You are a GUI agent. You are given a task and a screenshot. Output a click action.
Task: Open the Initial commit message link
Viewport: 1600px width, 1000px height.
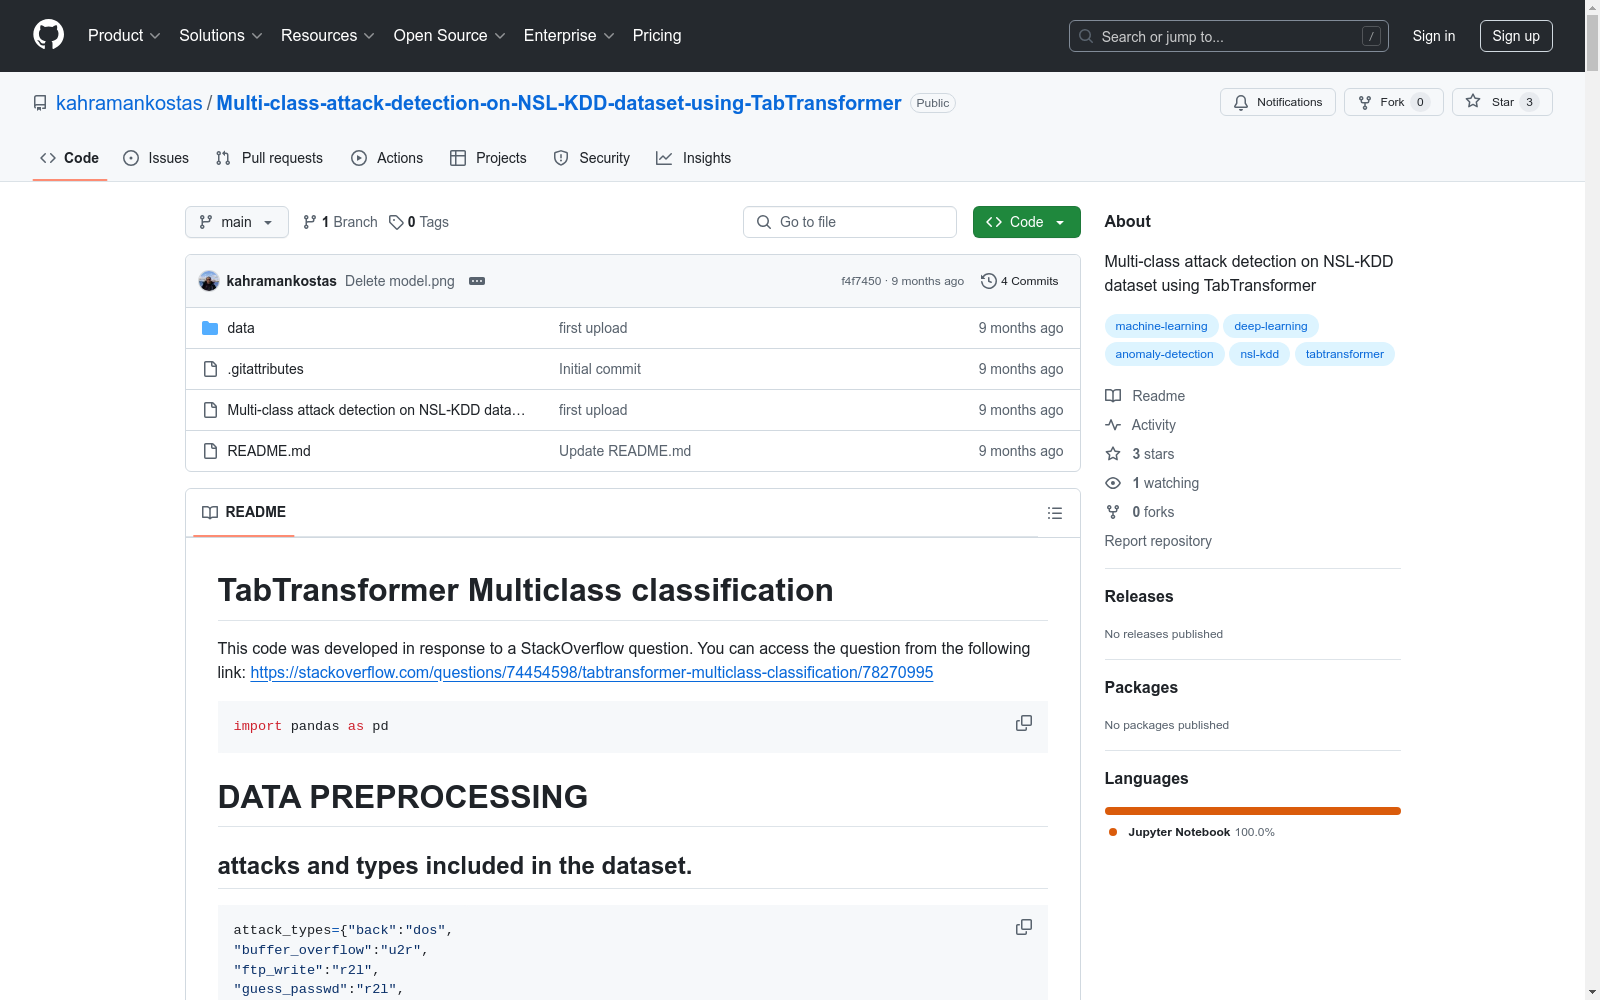pyautogui.click(x=600, y=369)
